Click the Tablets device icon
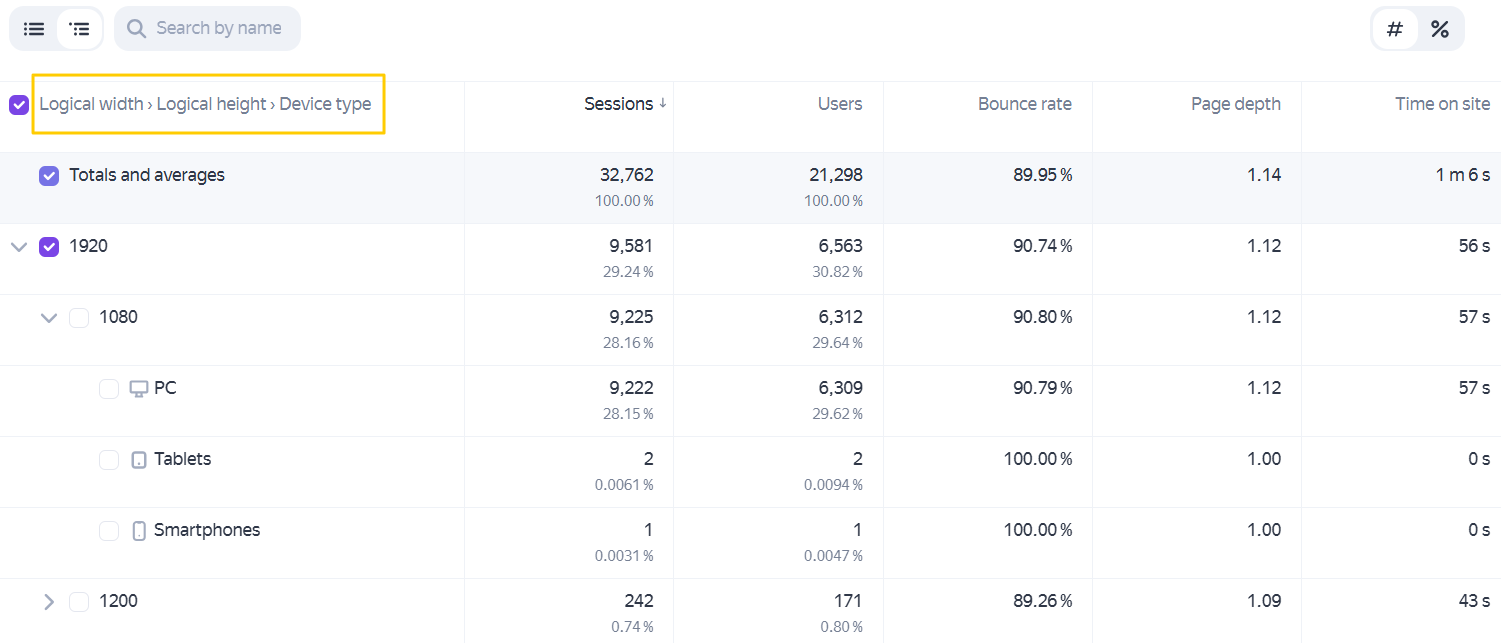Viewport: 1501px width, 643px height. [x=139, y=460]
